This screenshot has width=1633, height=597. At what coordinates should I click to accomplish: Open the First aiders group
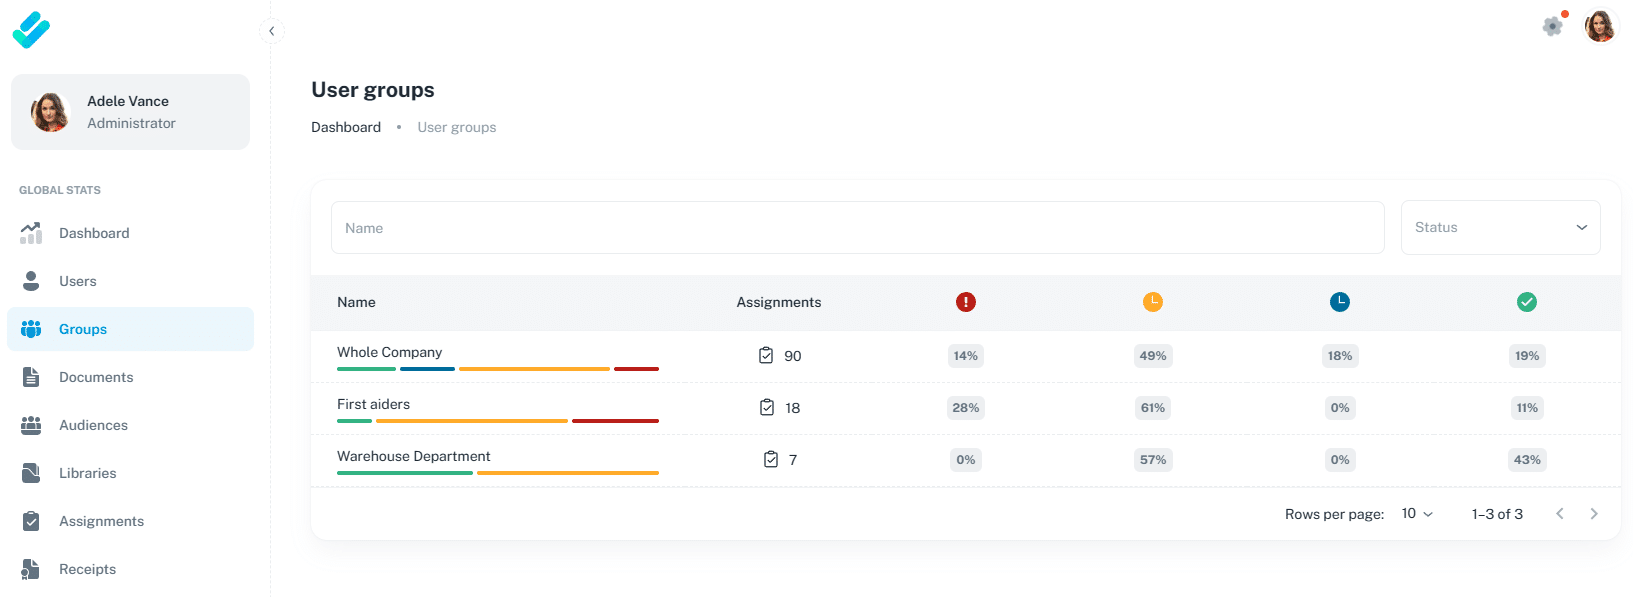click(373, 404)
